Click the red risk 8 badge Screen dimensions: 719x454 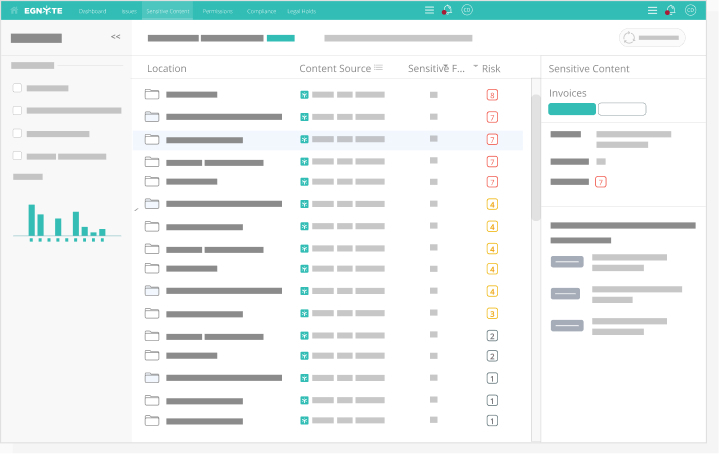pos(492,95)
